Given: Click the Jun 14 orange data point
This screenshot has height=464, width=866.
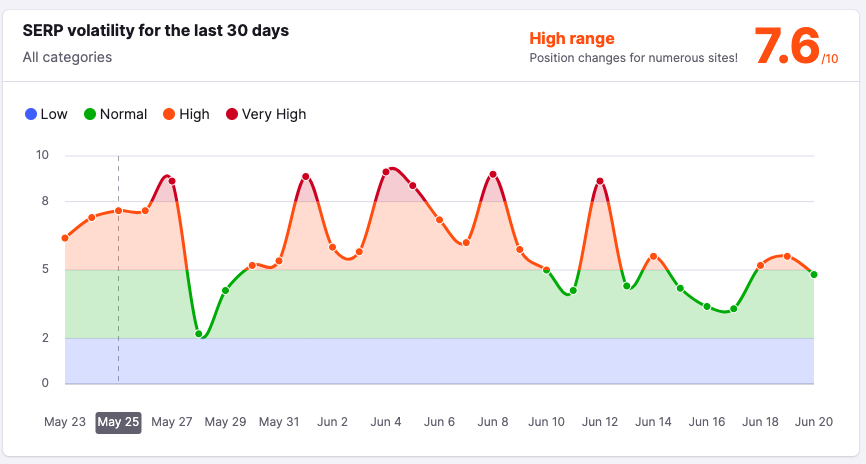Looking at the screenshot, I should pyautogui.click(x=653, y=256).
